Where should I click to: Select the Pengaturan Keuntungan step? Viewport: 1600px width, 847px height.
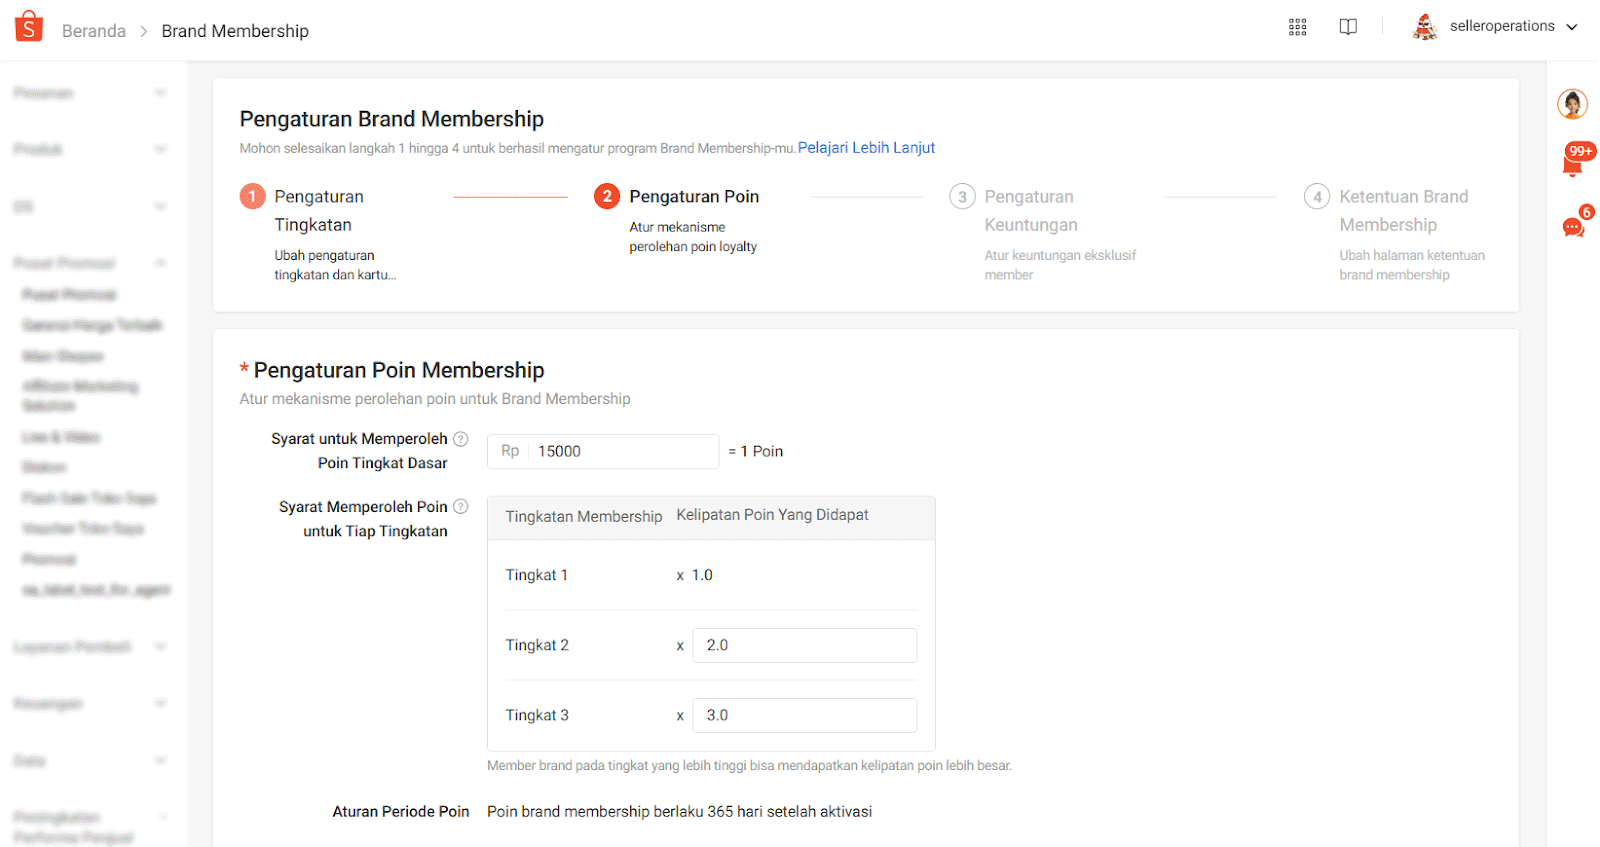click(x=1031, y=211)
